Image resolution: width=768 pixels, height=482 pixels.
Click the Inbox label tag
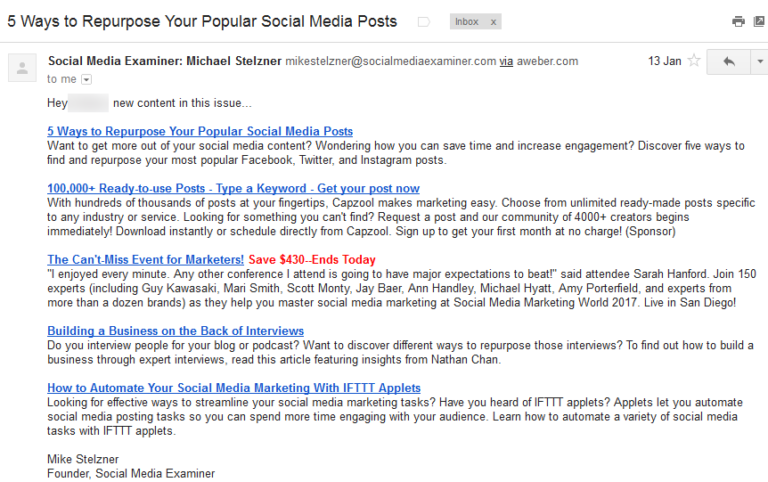tap(466, 22)
